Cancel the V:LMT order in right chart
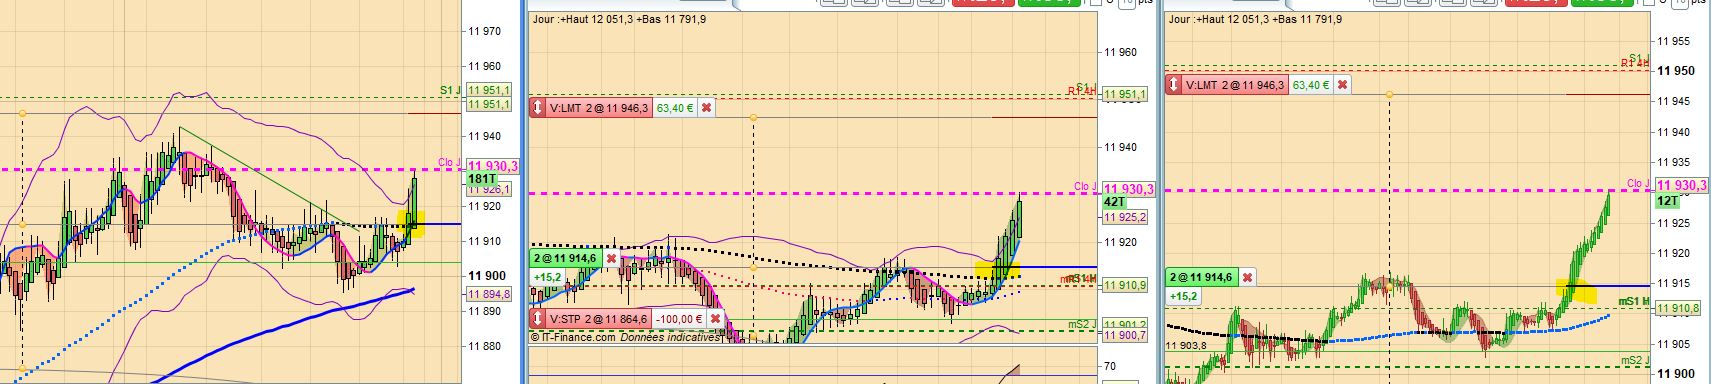1711x384 pixels. tap(1342, 85)
